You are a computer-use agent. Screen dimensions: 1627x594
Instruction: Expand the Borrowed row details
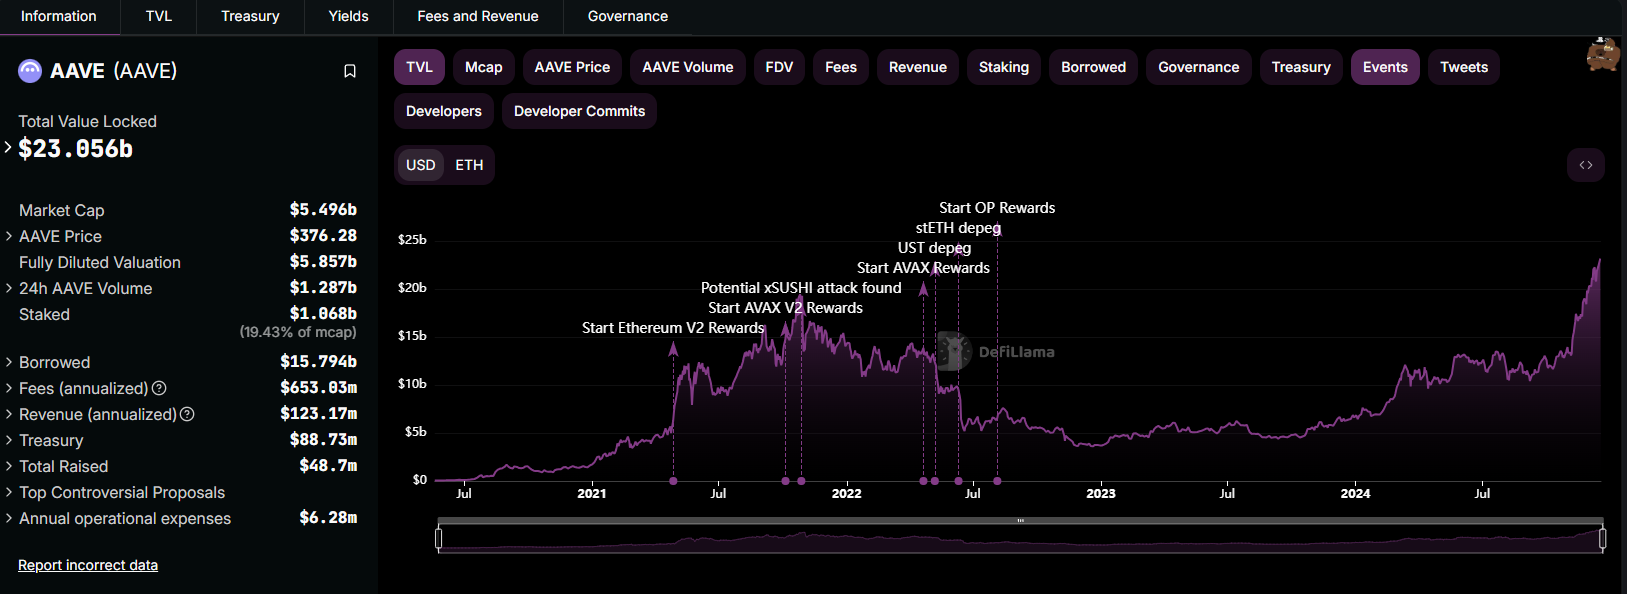coord(9,362)
